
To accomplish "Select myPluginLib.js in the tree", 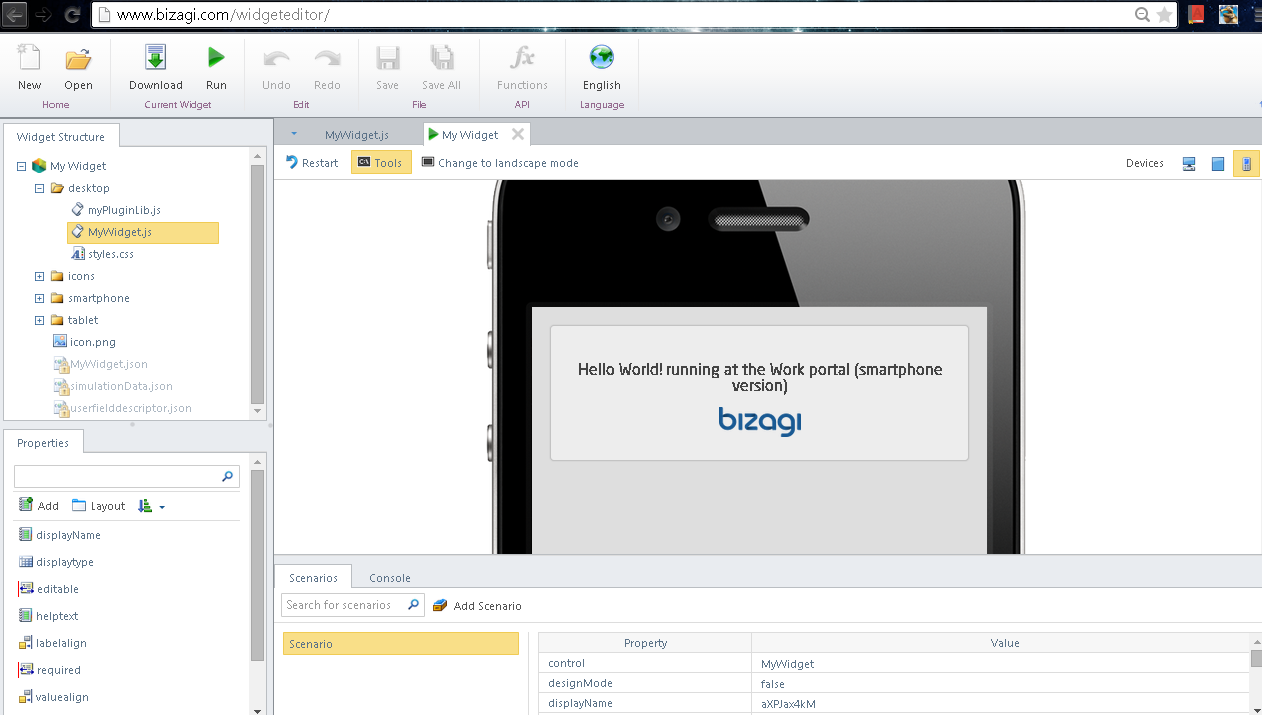I will 115,210.
